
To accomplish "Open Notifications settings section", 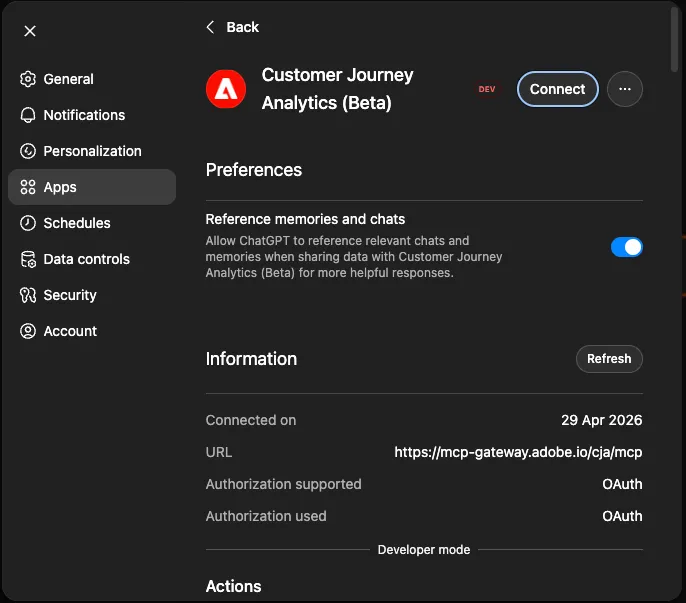I will [x=92, y=115].
